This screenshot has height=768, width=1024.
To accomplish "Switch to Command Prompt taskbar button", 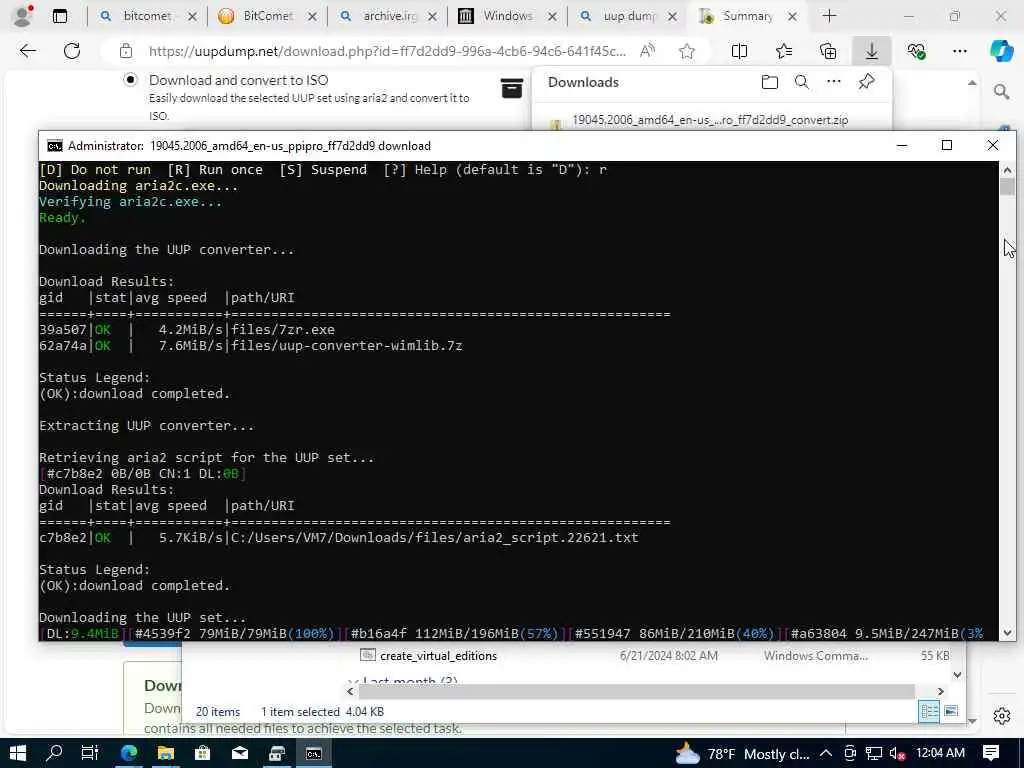I will 313,754.
